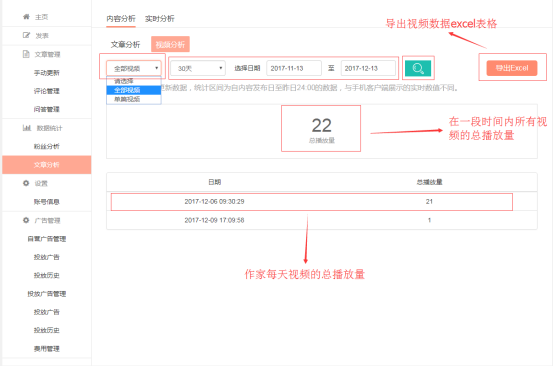The image size is (553, 367).
Task: Open the 30天 time range dropdown
Action: (x=198, y=68)
